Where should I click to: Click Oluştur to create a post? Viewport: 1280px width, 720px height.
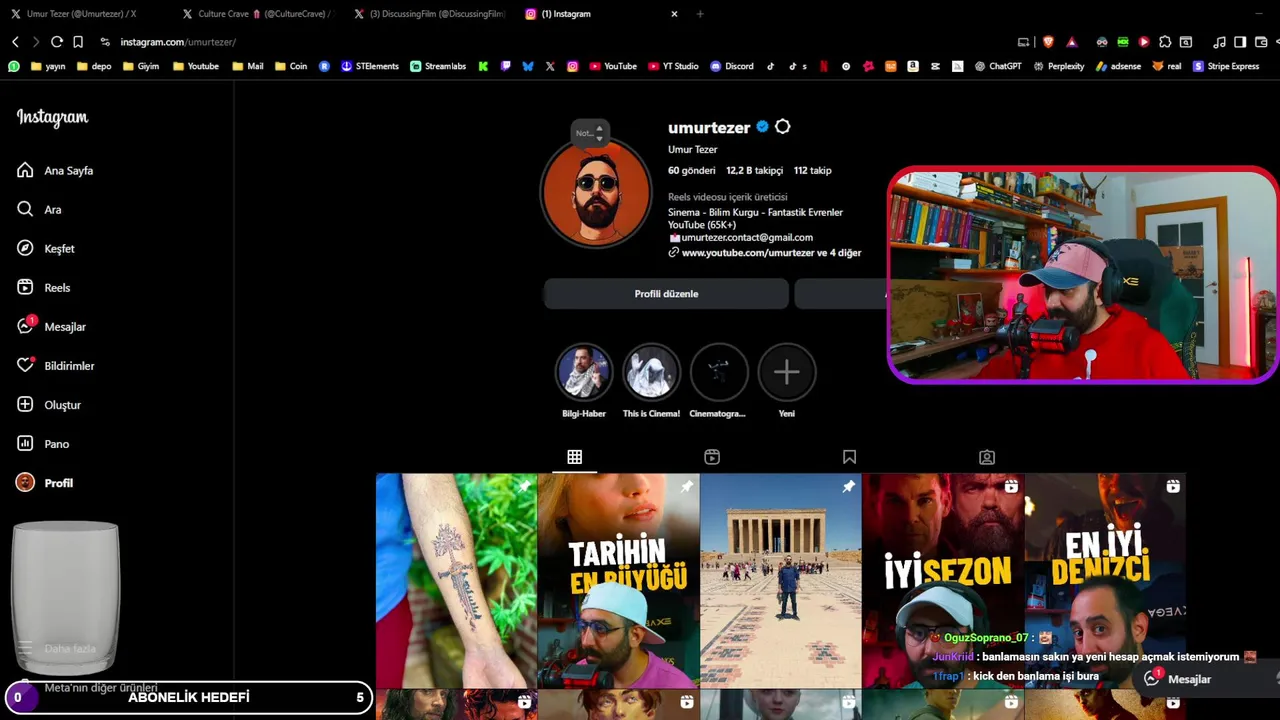click(49, 405)
